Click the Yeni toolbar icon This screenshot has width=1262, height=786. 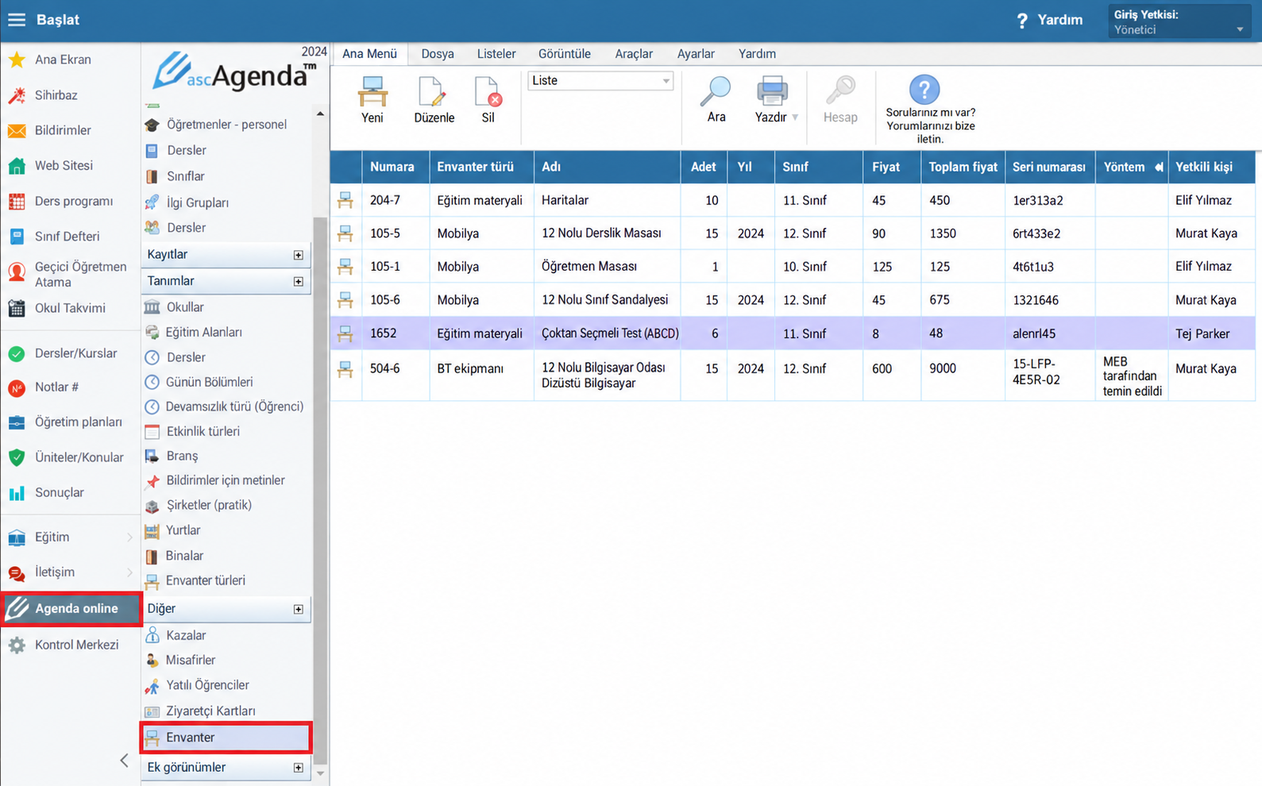click(x=372, y=91)
